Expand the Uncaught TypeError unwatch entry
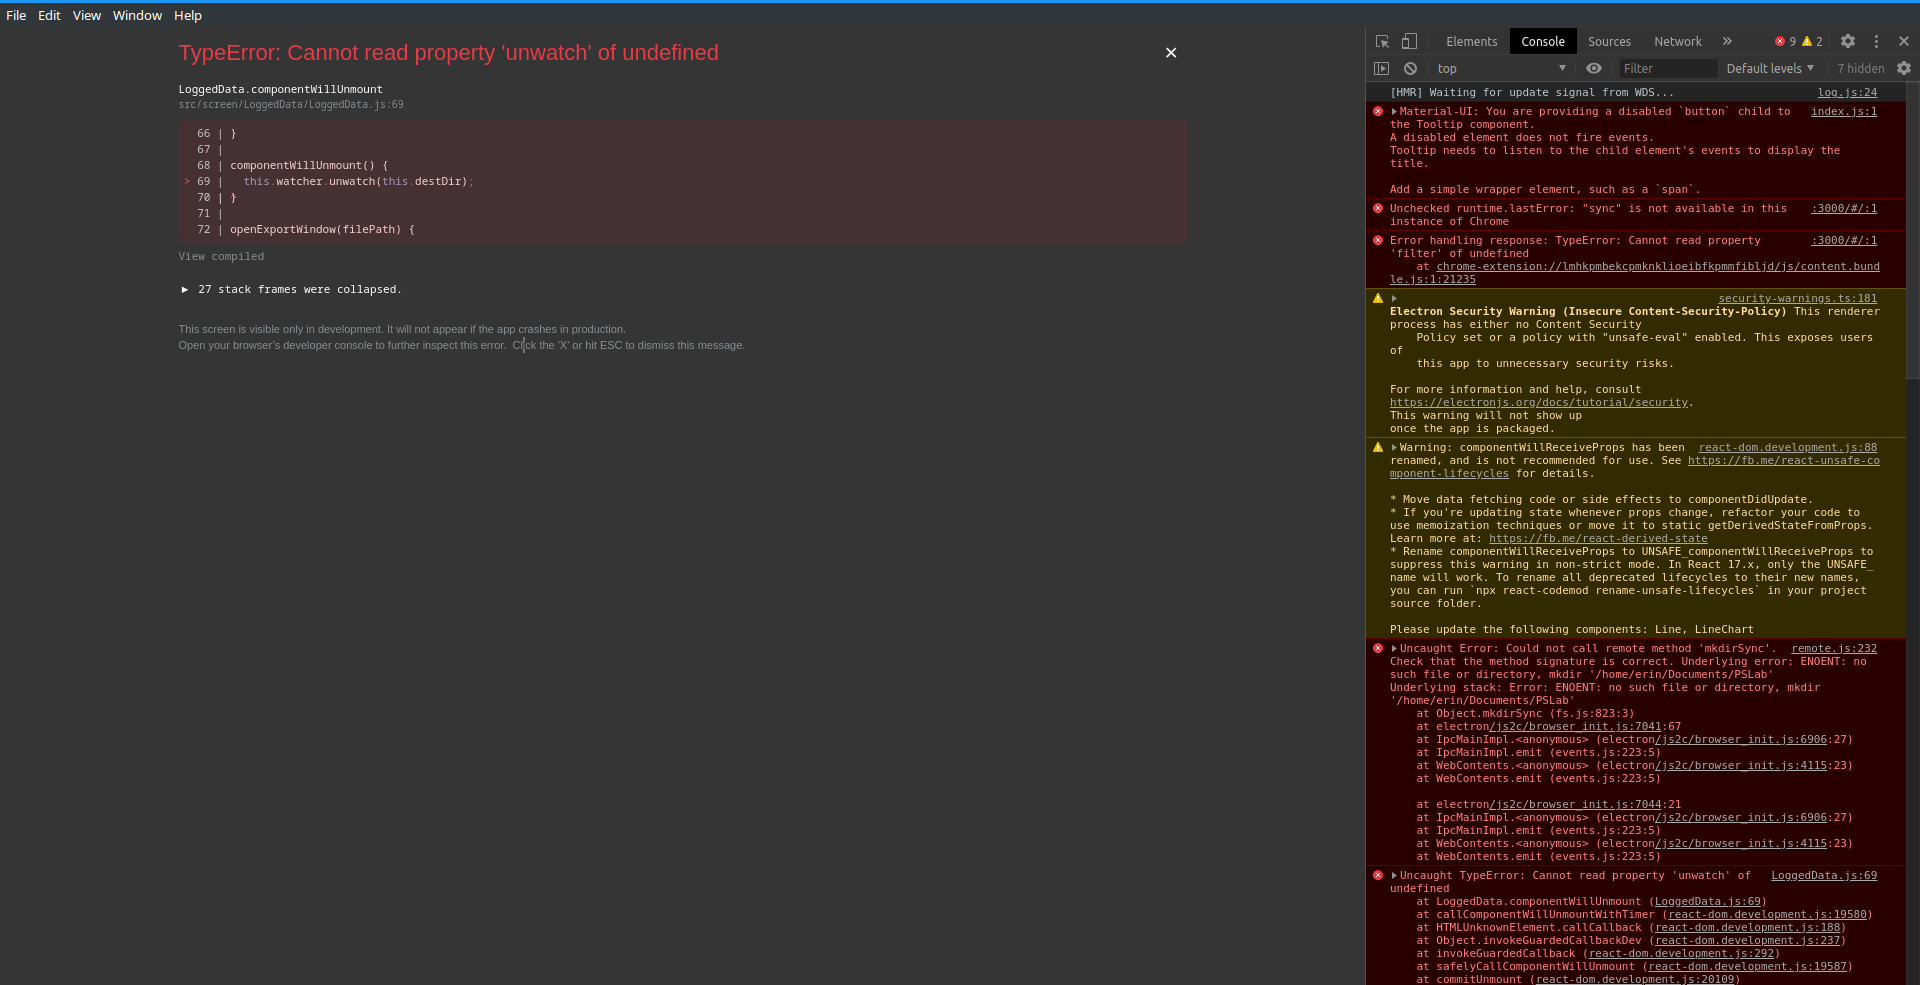Image resolution: width=1920 pixels, height=985 pixels. click(x=1394, y=876)
